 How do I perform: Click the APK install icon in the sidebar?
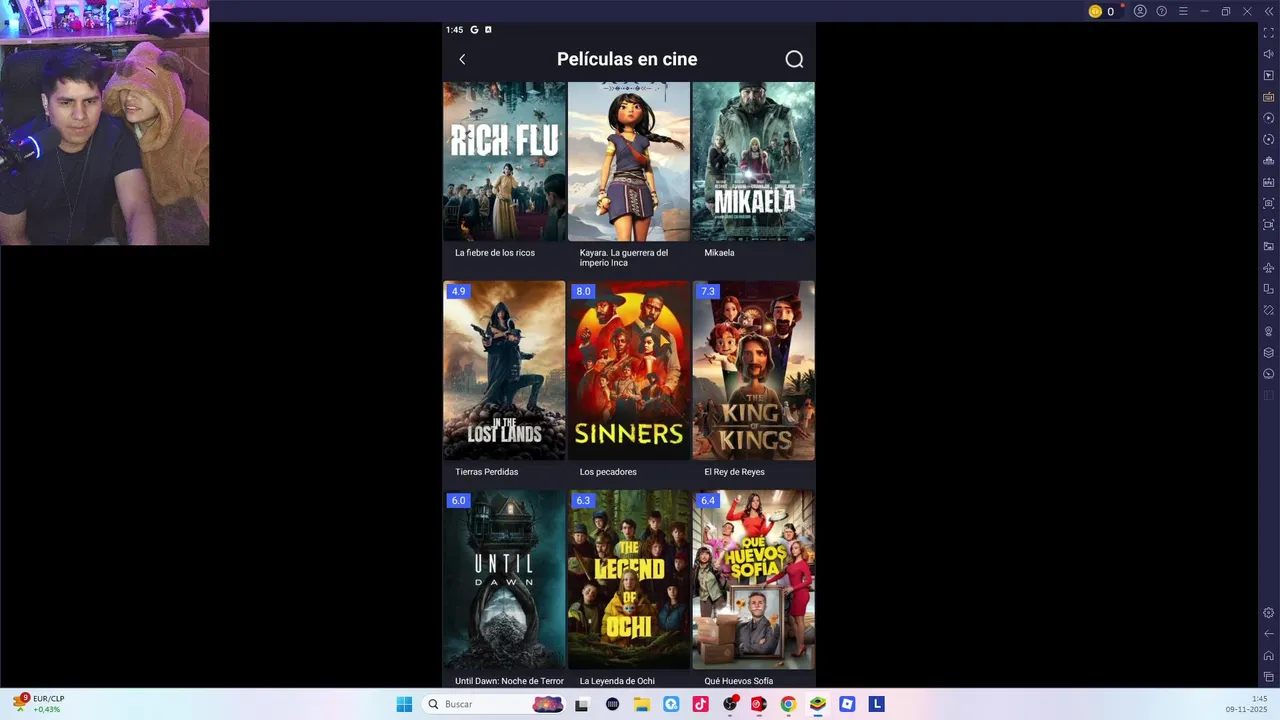click(x=1269, y=182)
